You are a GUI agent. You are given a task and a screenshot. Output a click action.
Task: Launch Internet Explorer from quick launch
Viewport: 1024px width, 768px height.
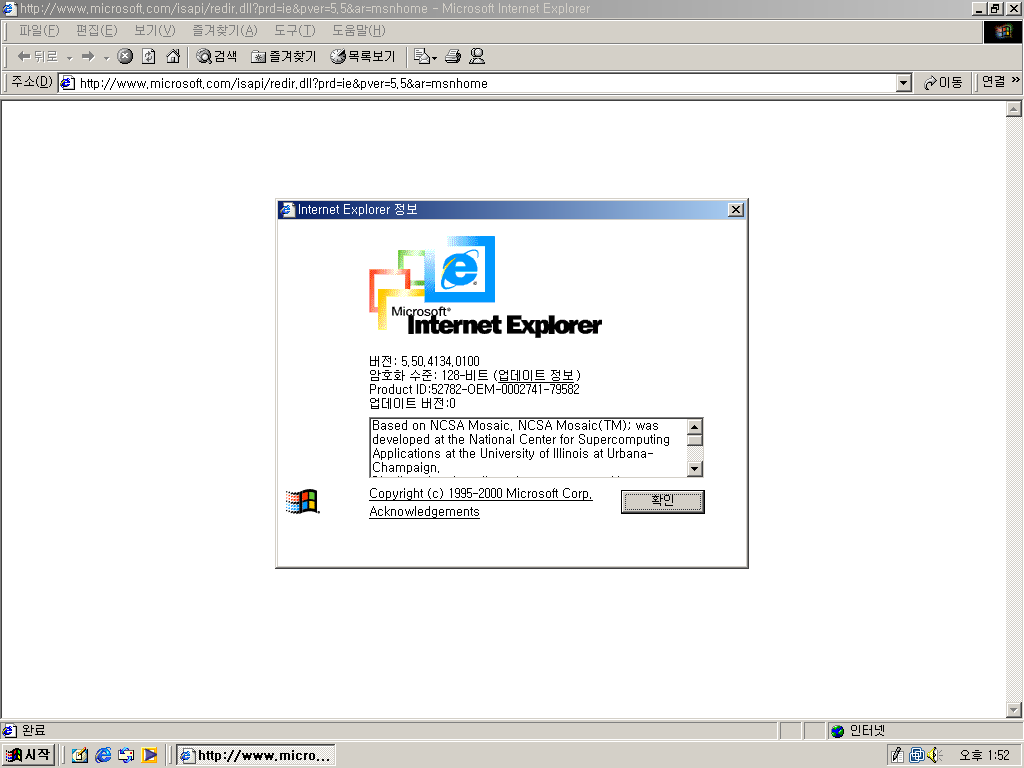[x=103, y=756]
